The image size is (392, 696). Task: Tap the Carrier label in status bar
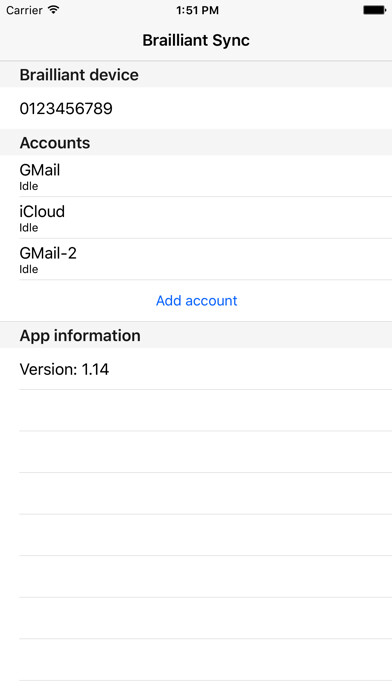(24, 10)
